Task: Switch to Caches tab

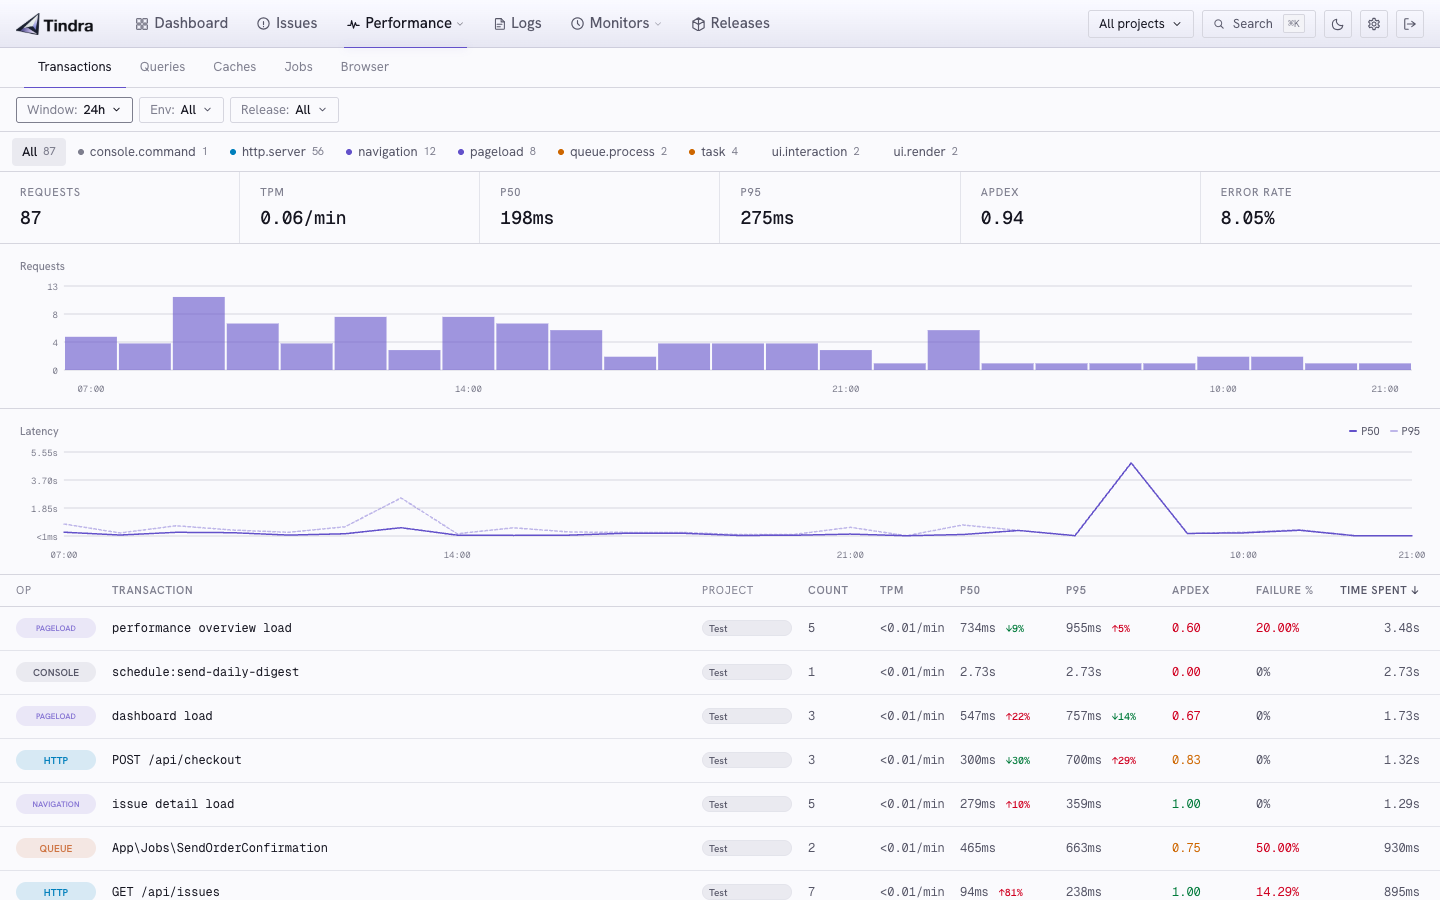Action: [x=234, y=67]
